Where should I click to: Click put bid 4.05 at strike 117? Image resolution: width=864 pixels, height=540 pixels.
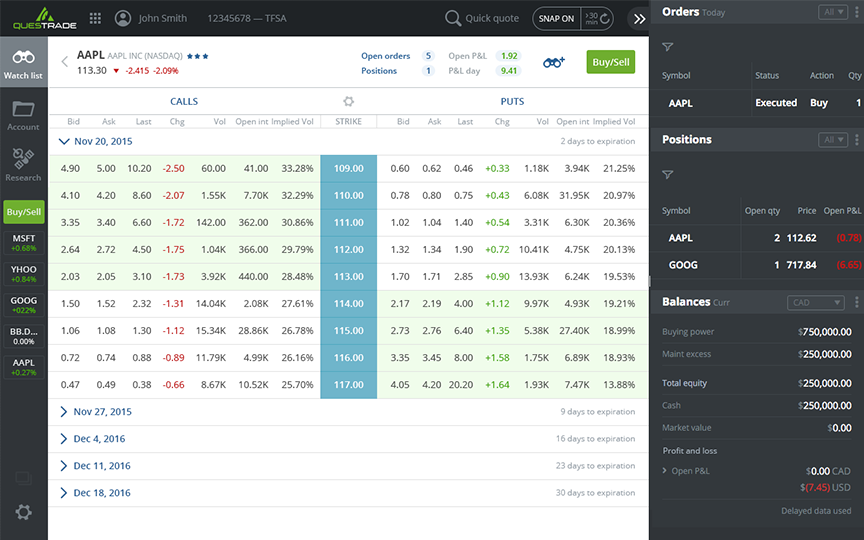tap(399, 385)
